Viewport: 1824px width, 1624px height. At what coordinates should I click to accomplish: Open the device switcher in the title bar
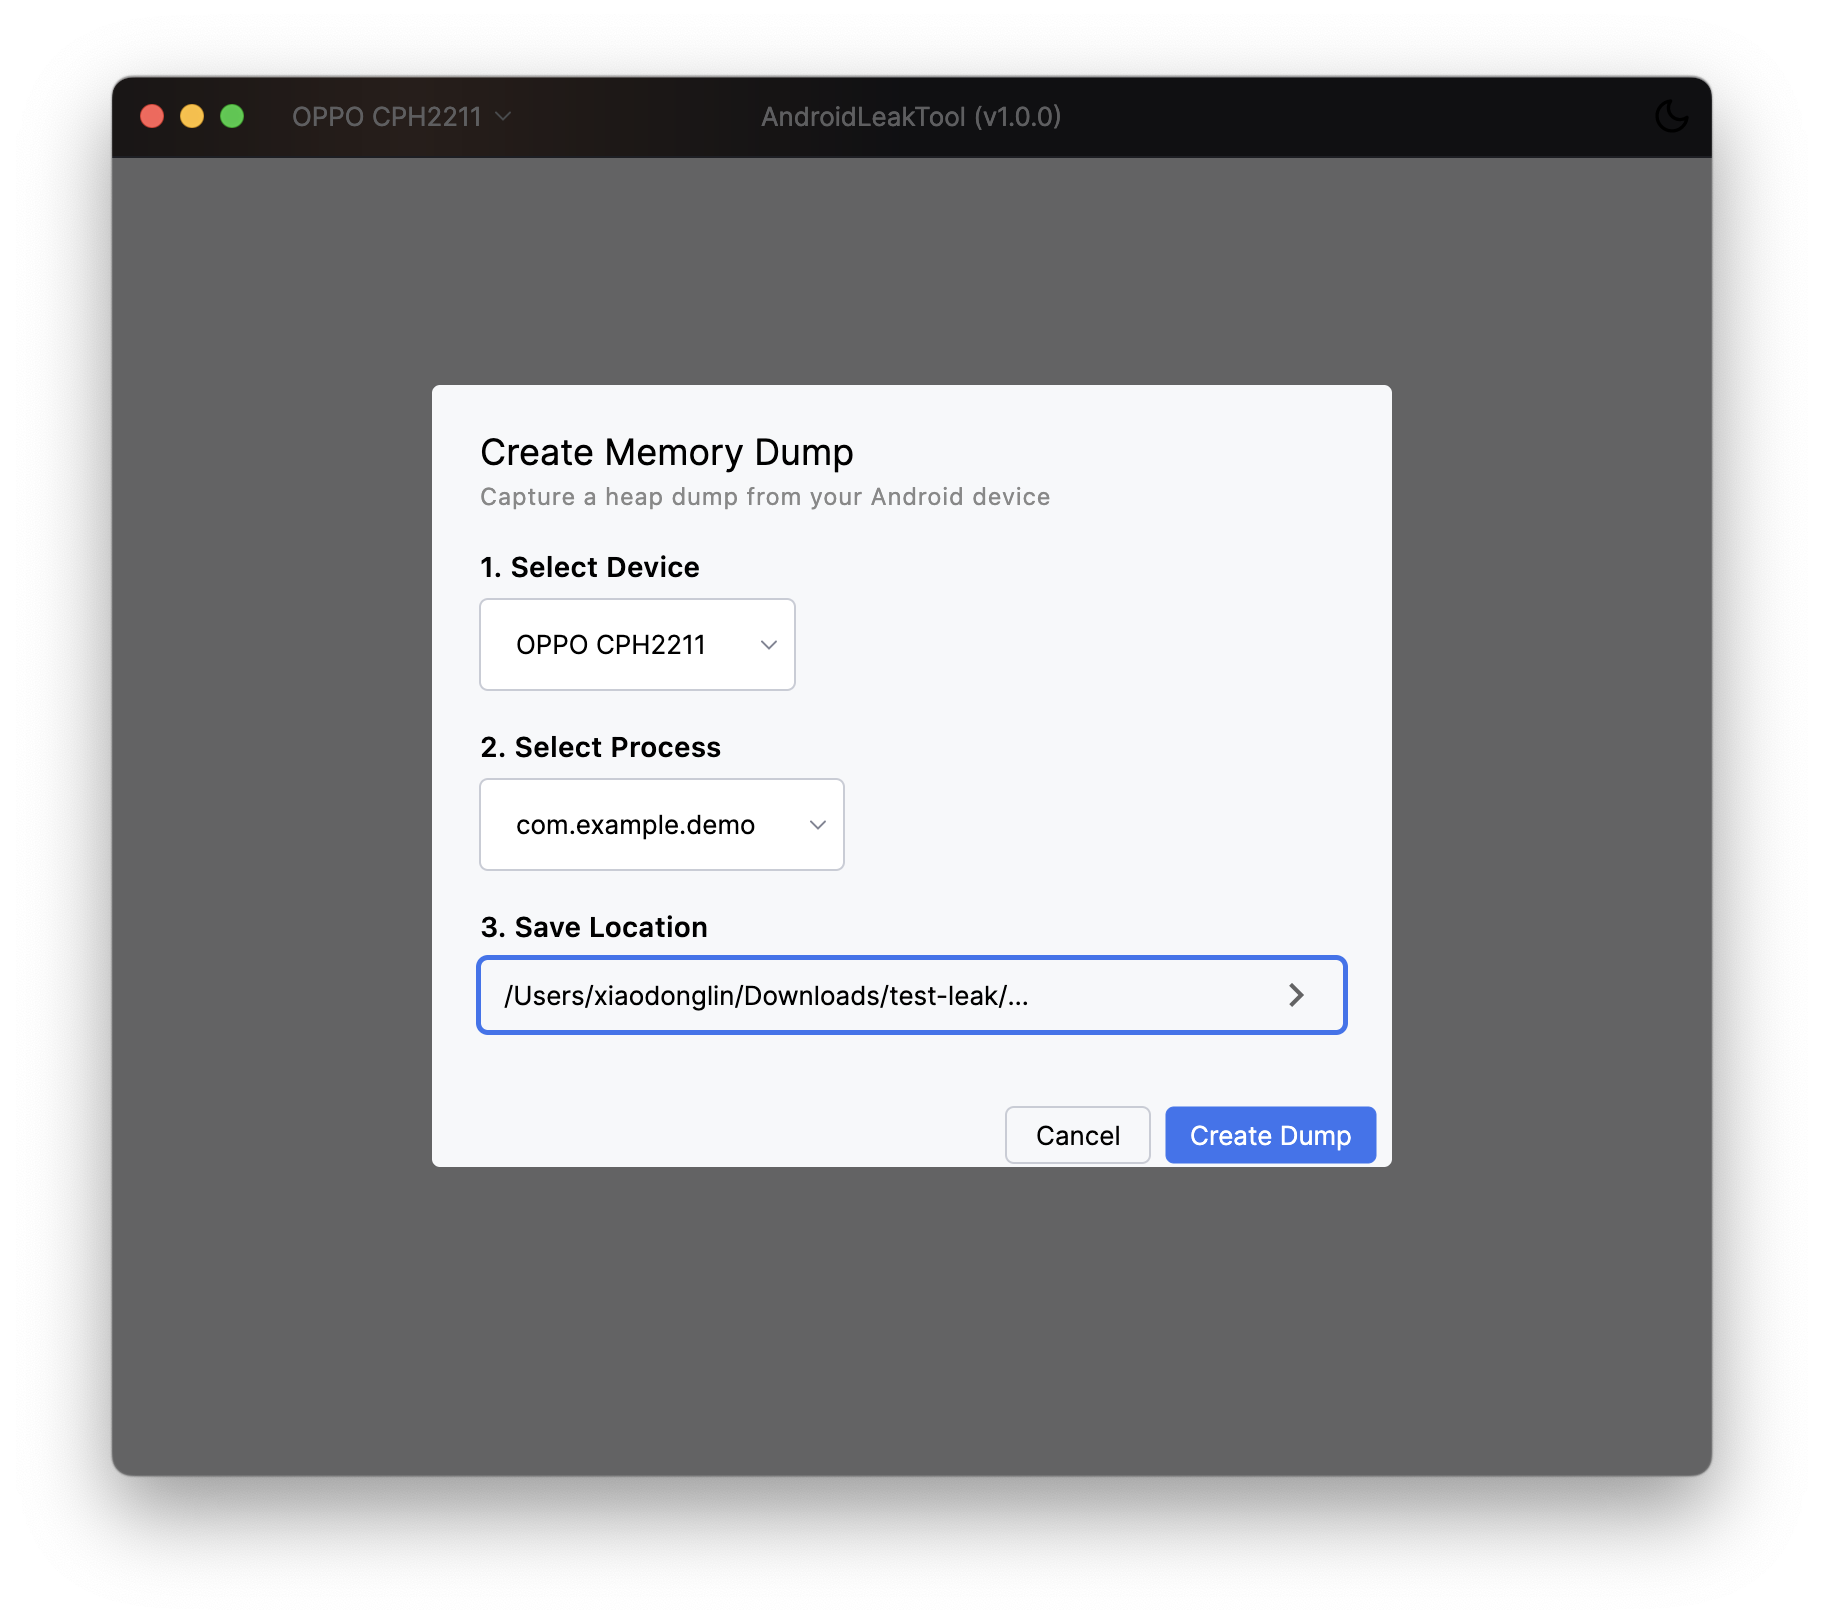coord(400,116)
